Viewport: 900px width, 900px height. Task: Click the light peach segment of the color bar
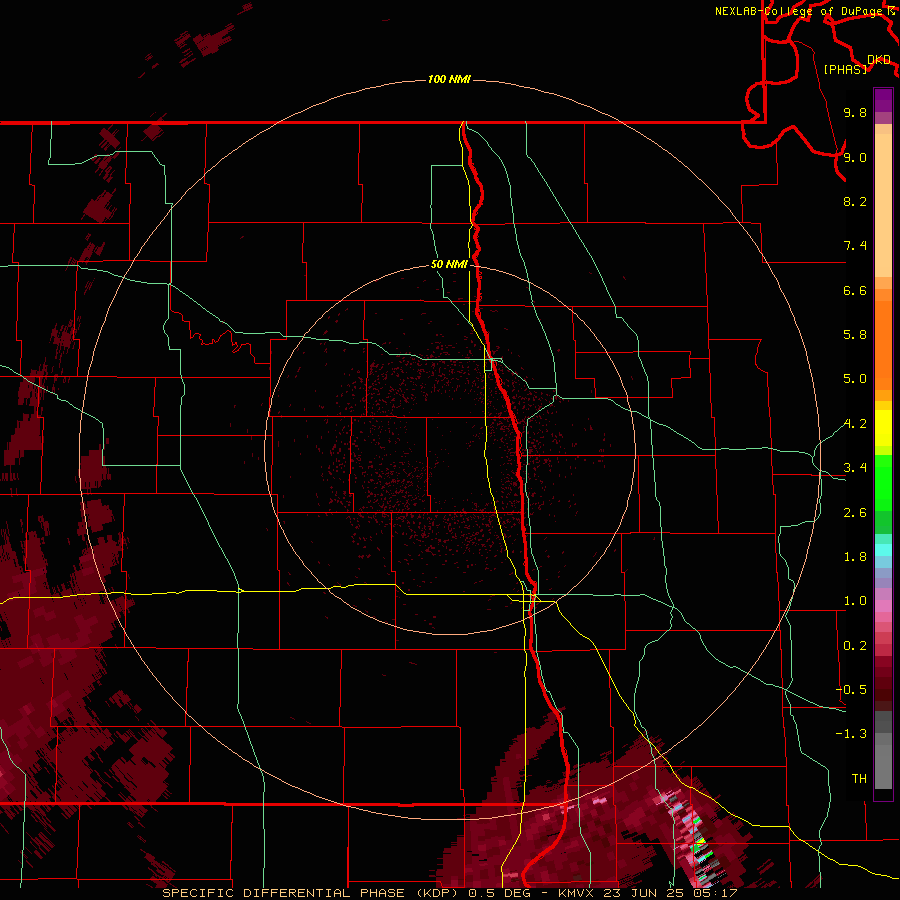(x=883, y=205)
